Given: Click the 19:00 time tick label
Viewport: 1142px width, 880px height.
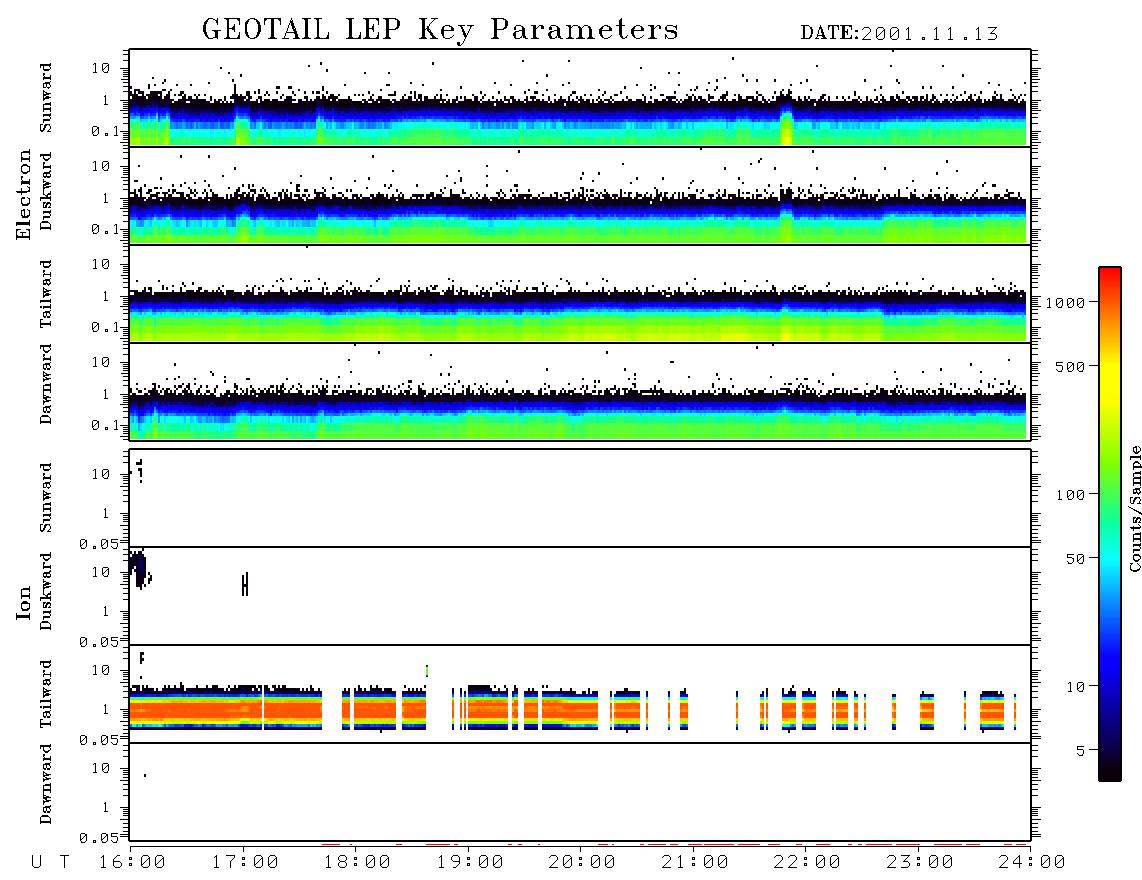Looking at the screenshot, I should 470,863.
